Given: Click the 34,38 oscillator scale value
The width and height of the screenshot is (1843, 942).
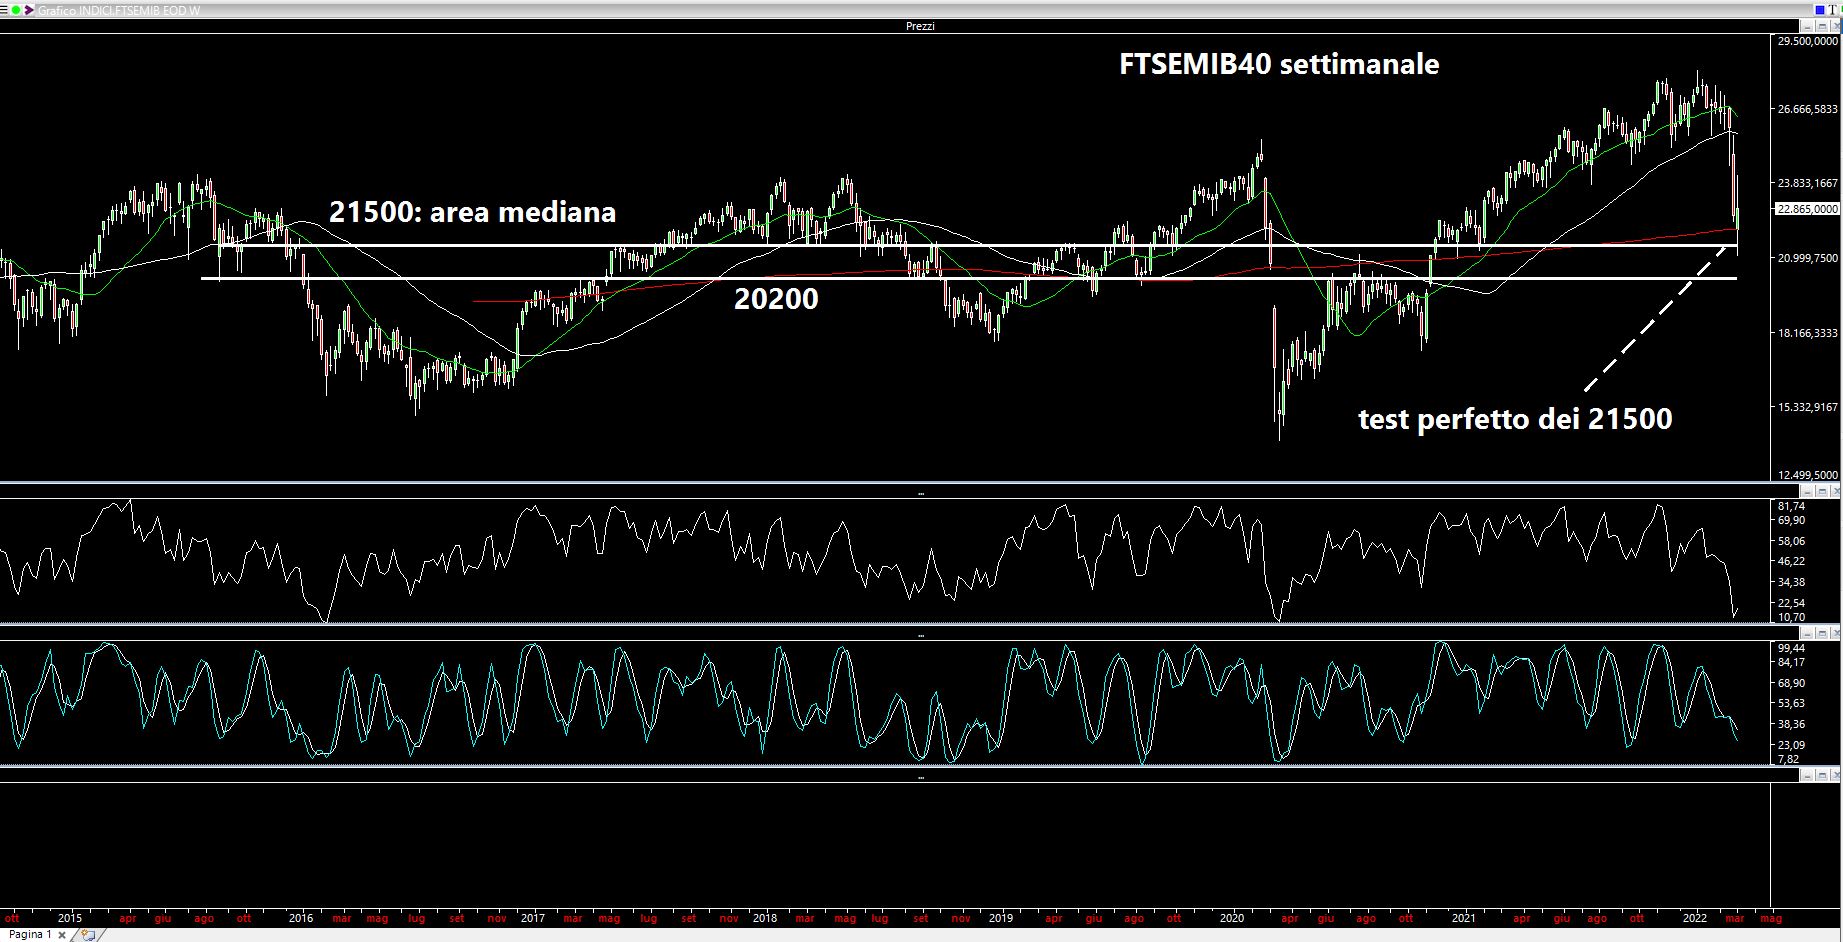Looking at the screenshot, I should [1791, 582].
